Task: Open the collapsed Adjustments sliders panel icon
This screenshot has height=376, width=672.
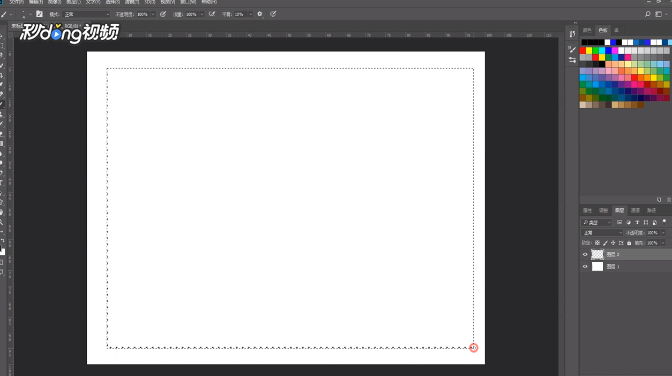Action: (572, 60)
